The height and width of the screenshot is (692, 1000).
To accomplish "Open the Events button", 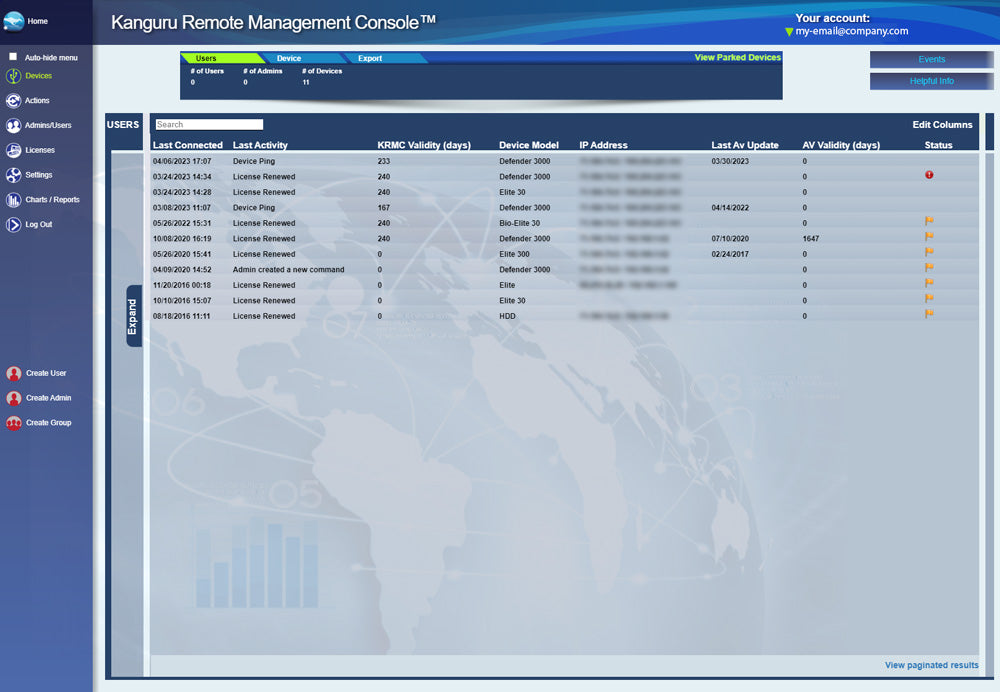I will point(931,59).
